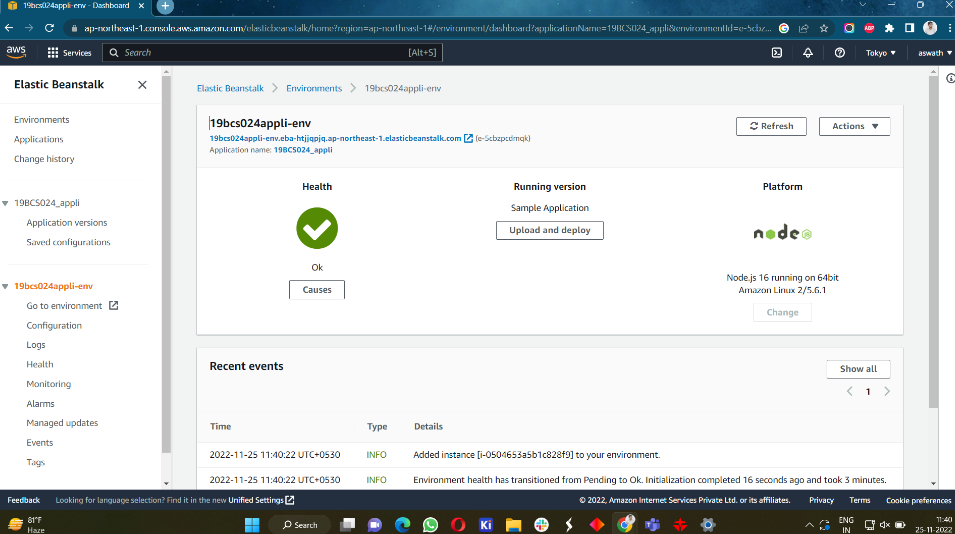This screenshot has height=534, width=955.
Task: Click the main page vertical scrollbar
Action: [934, 244]
